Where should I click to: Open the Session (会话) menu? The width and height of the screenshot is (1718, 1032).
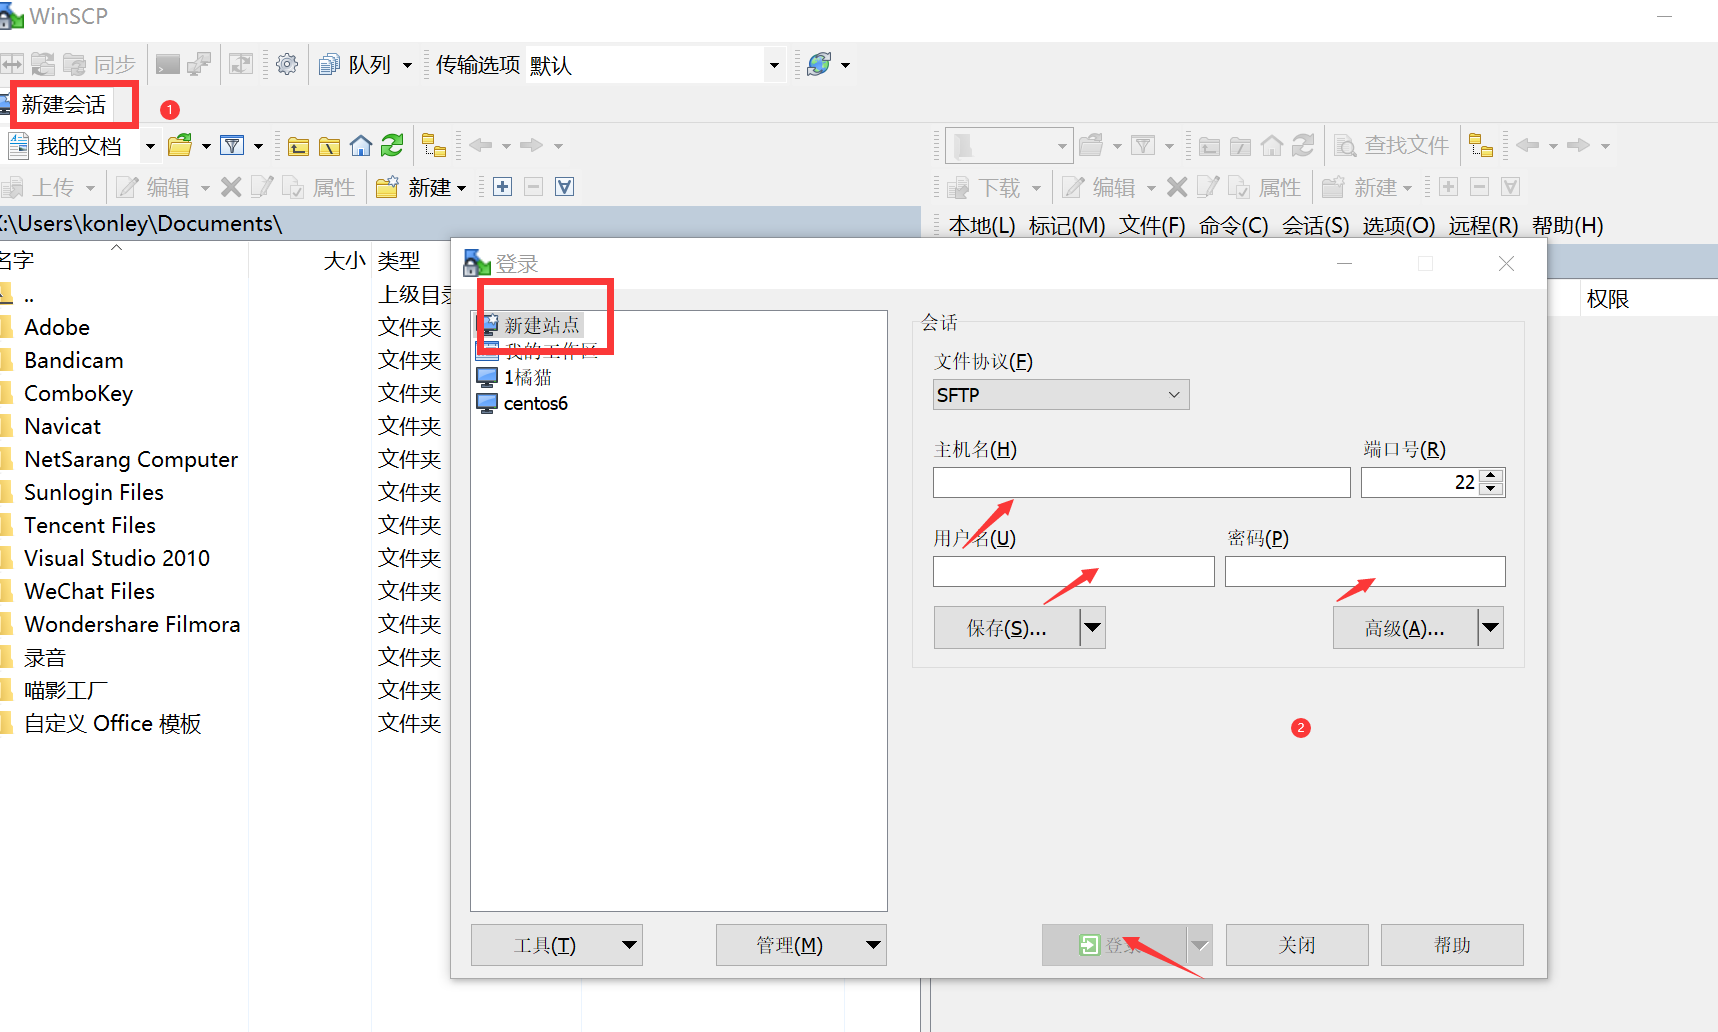[1316, 226]
